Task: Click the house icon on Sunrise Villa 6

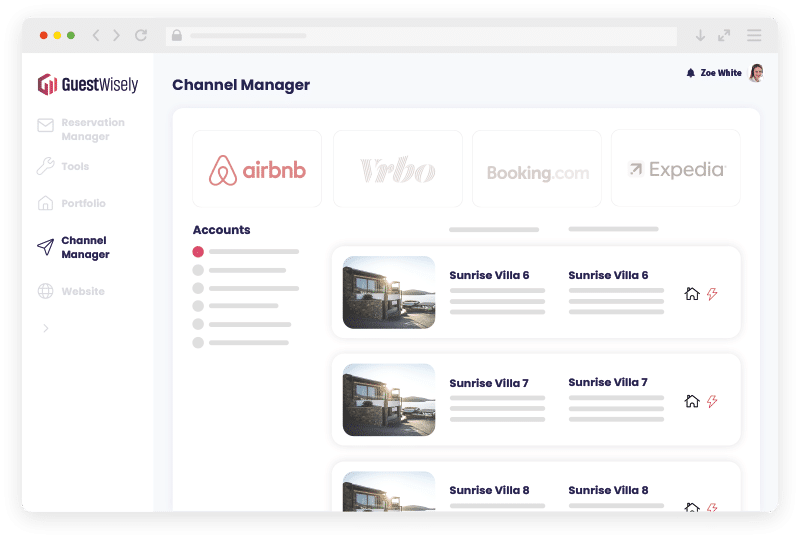Action: [x=692, y=294]
